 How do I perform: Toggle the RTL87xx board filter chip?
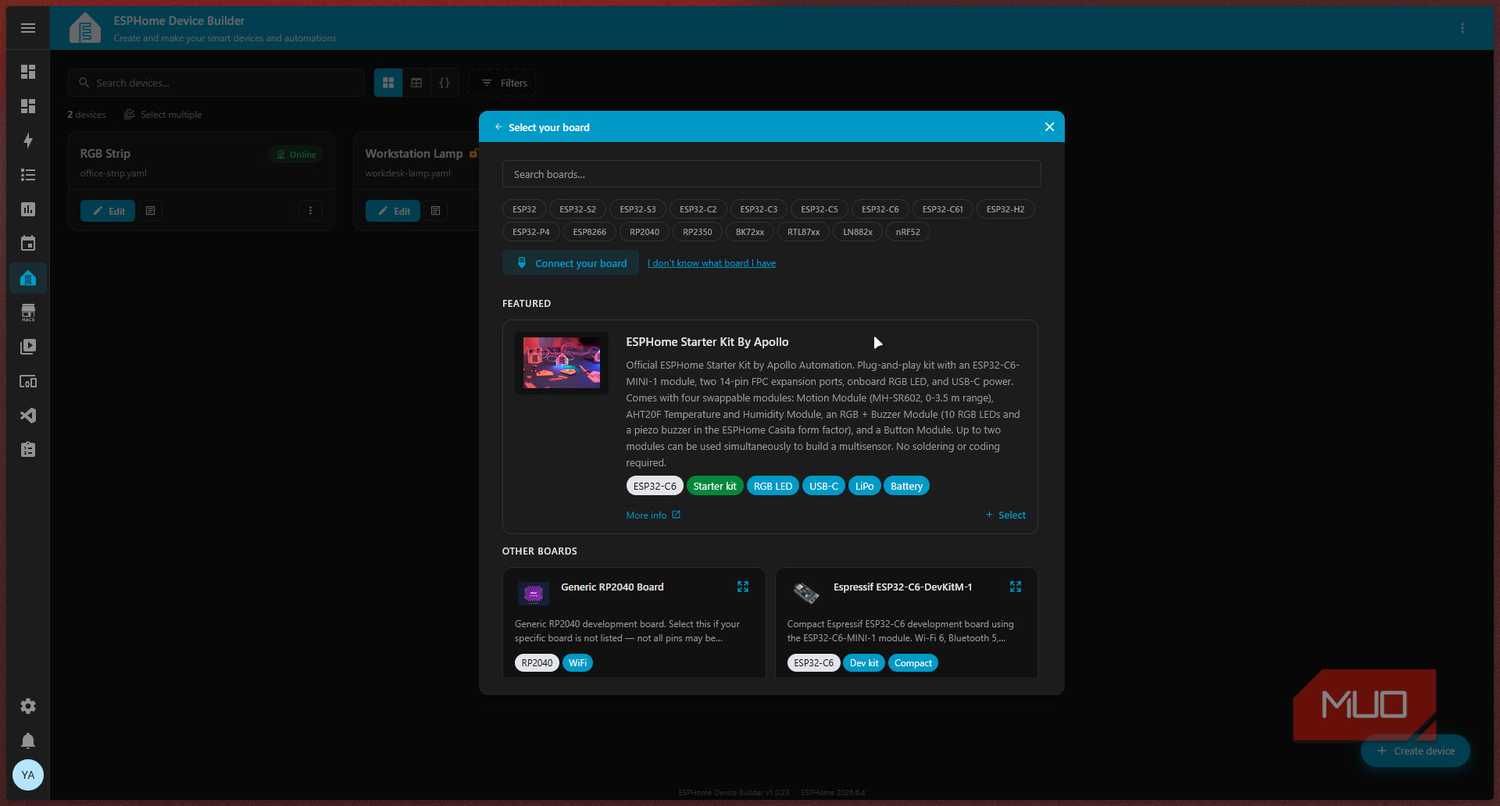point(803,232)
